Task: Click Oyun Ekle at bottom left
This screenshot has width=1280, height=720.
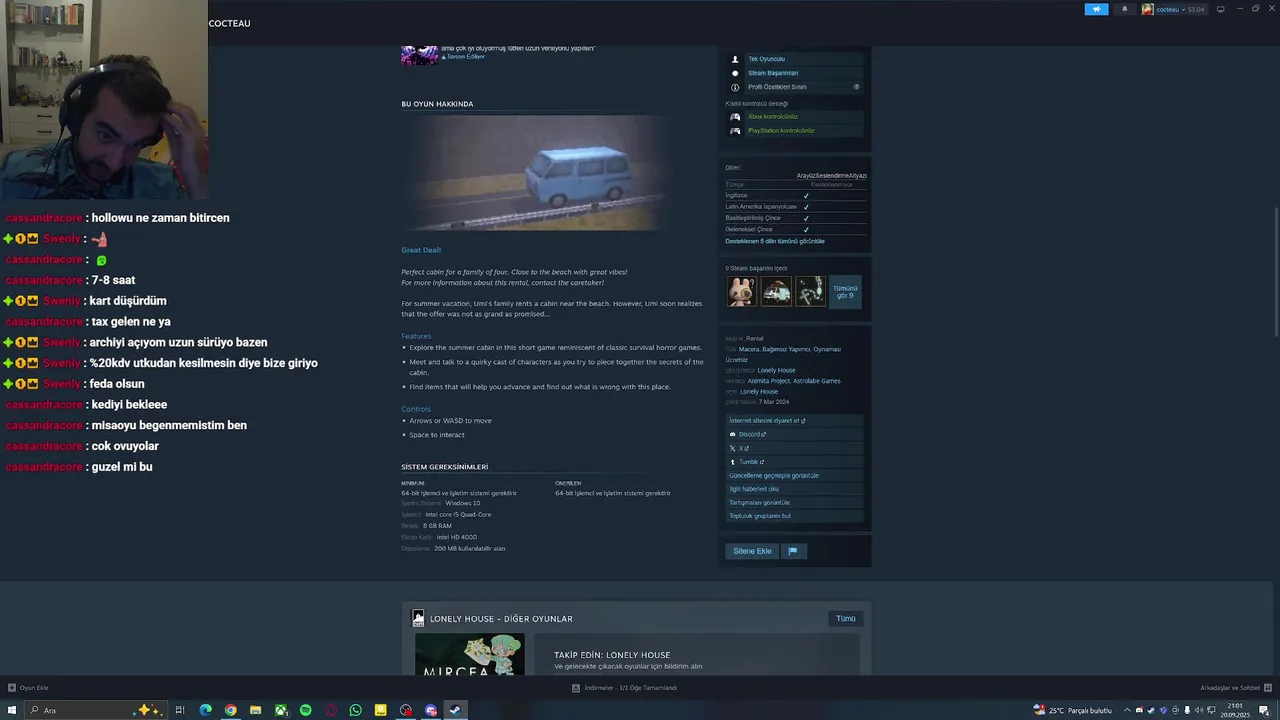Action: click(28, 688)
